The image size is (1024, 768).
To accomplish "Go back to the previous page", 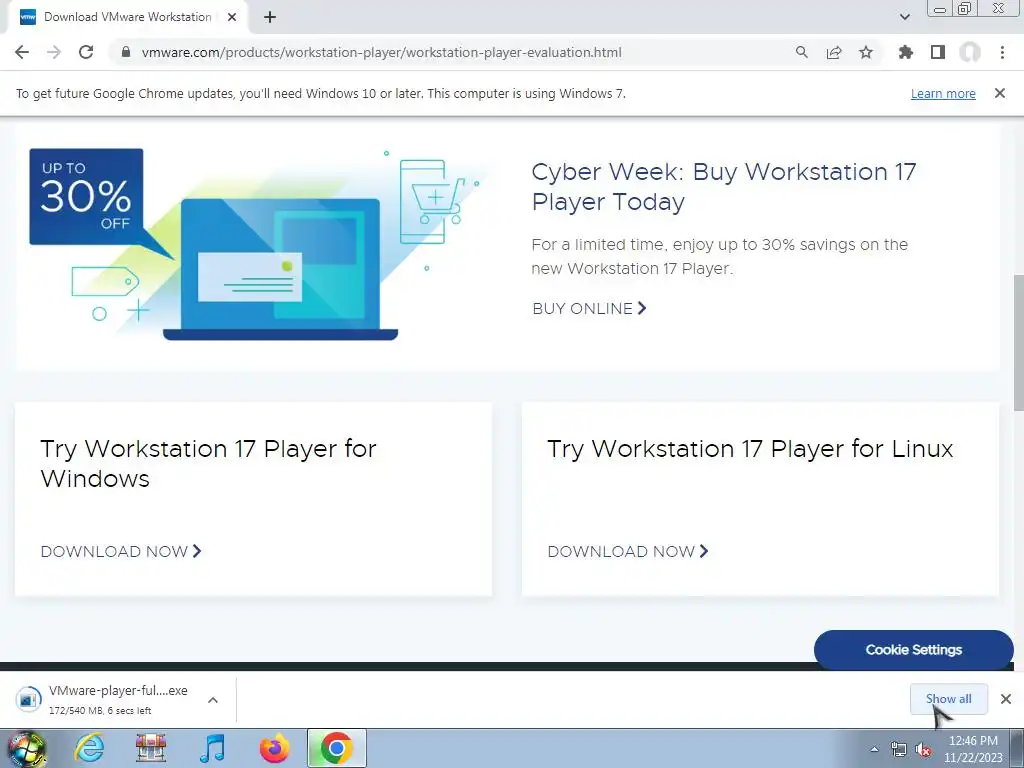I will click(22, 52).
